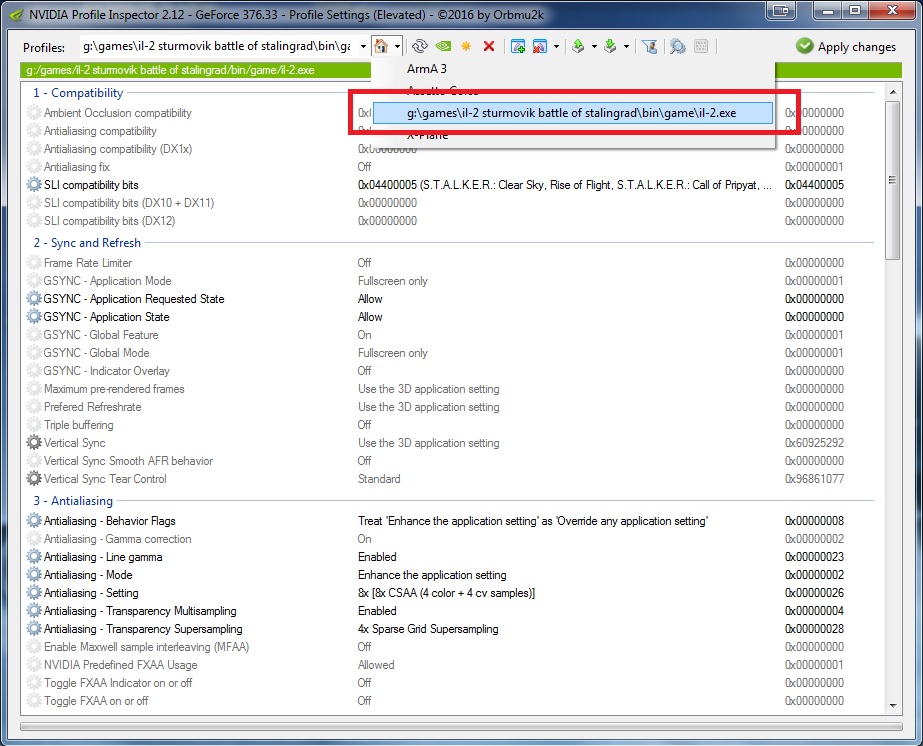Click the greyed bit value editor icon

700,46
